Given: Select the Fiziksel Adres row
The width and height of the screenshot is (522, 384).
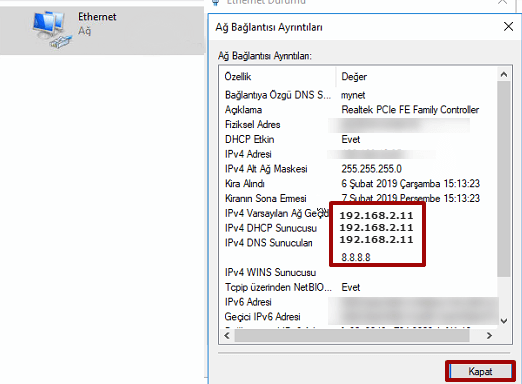Looking at the screenshot, I should tap(358, 125).
